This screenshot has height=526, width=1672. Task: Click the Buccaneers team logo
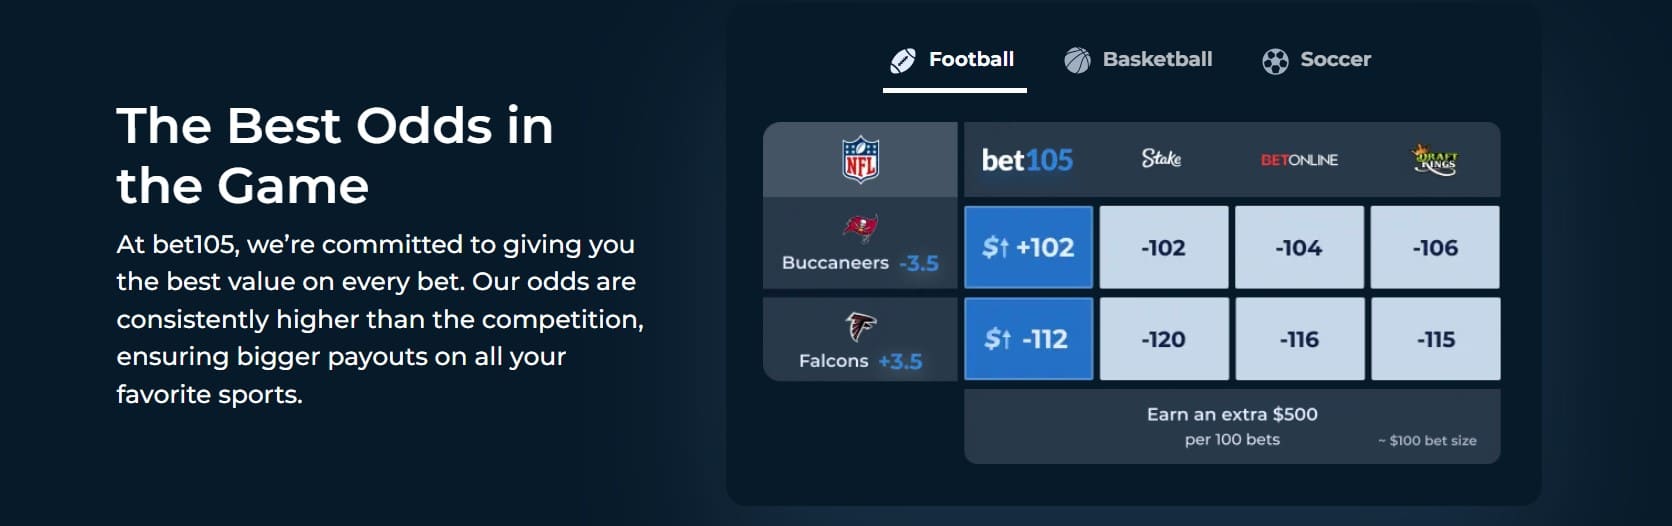tap(860, 228)
